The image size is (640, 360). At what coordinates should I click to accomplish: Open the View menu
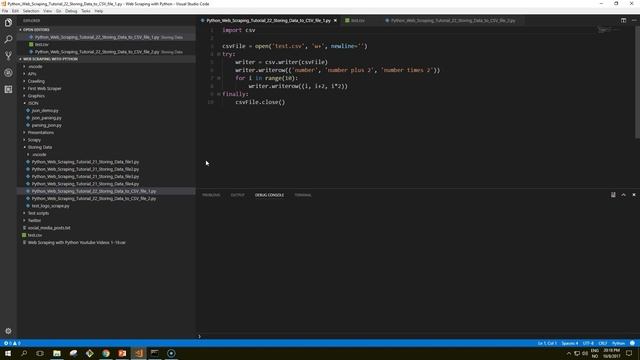tap(47, 11)
